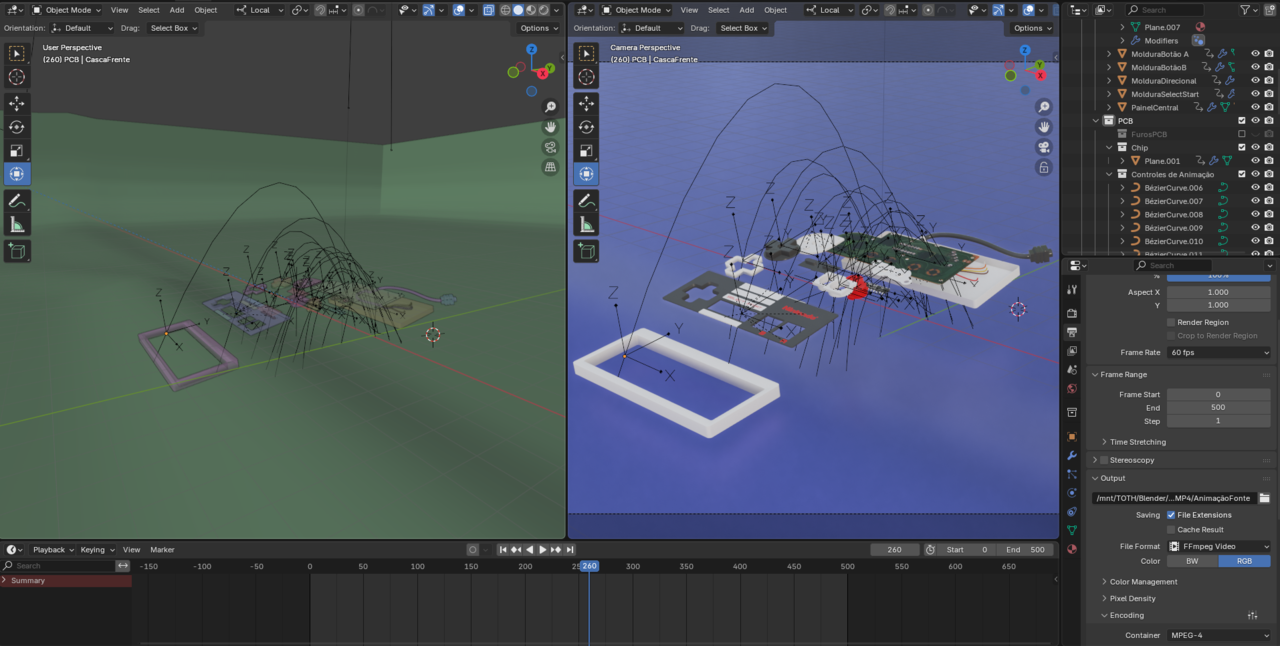The width and height of the screenshot is (1280, 646).
Task: Uncheck the File Extensions checkbox
Action: 1171,515
